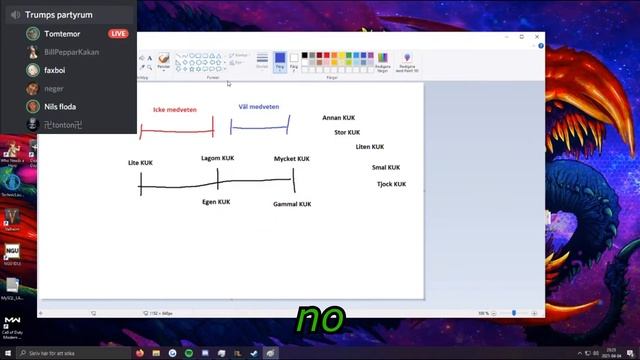Click faxboi's avatar picture

pyautogui.click(x=33, y=70)
